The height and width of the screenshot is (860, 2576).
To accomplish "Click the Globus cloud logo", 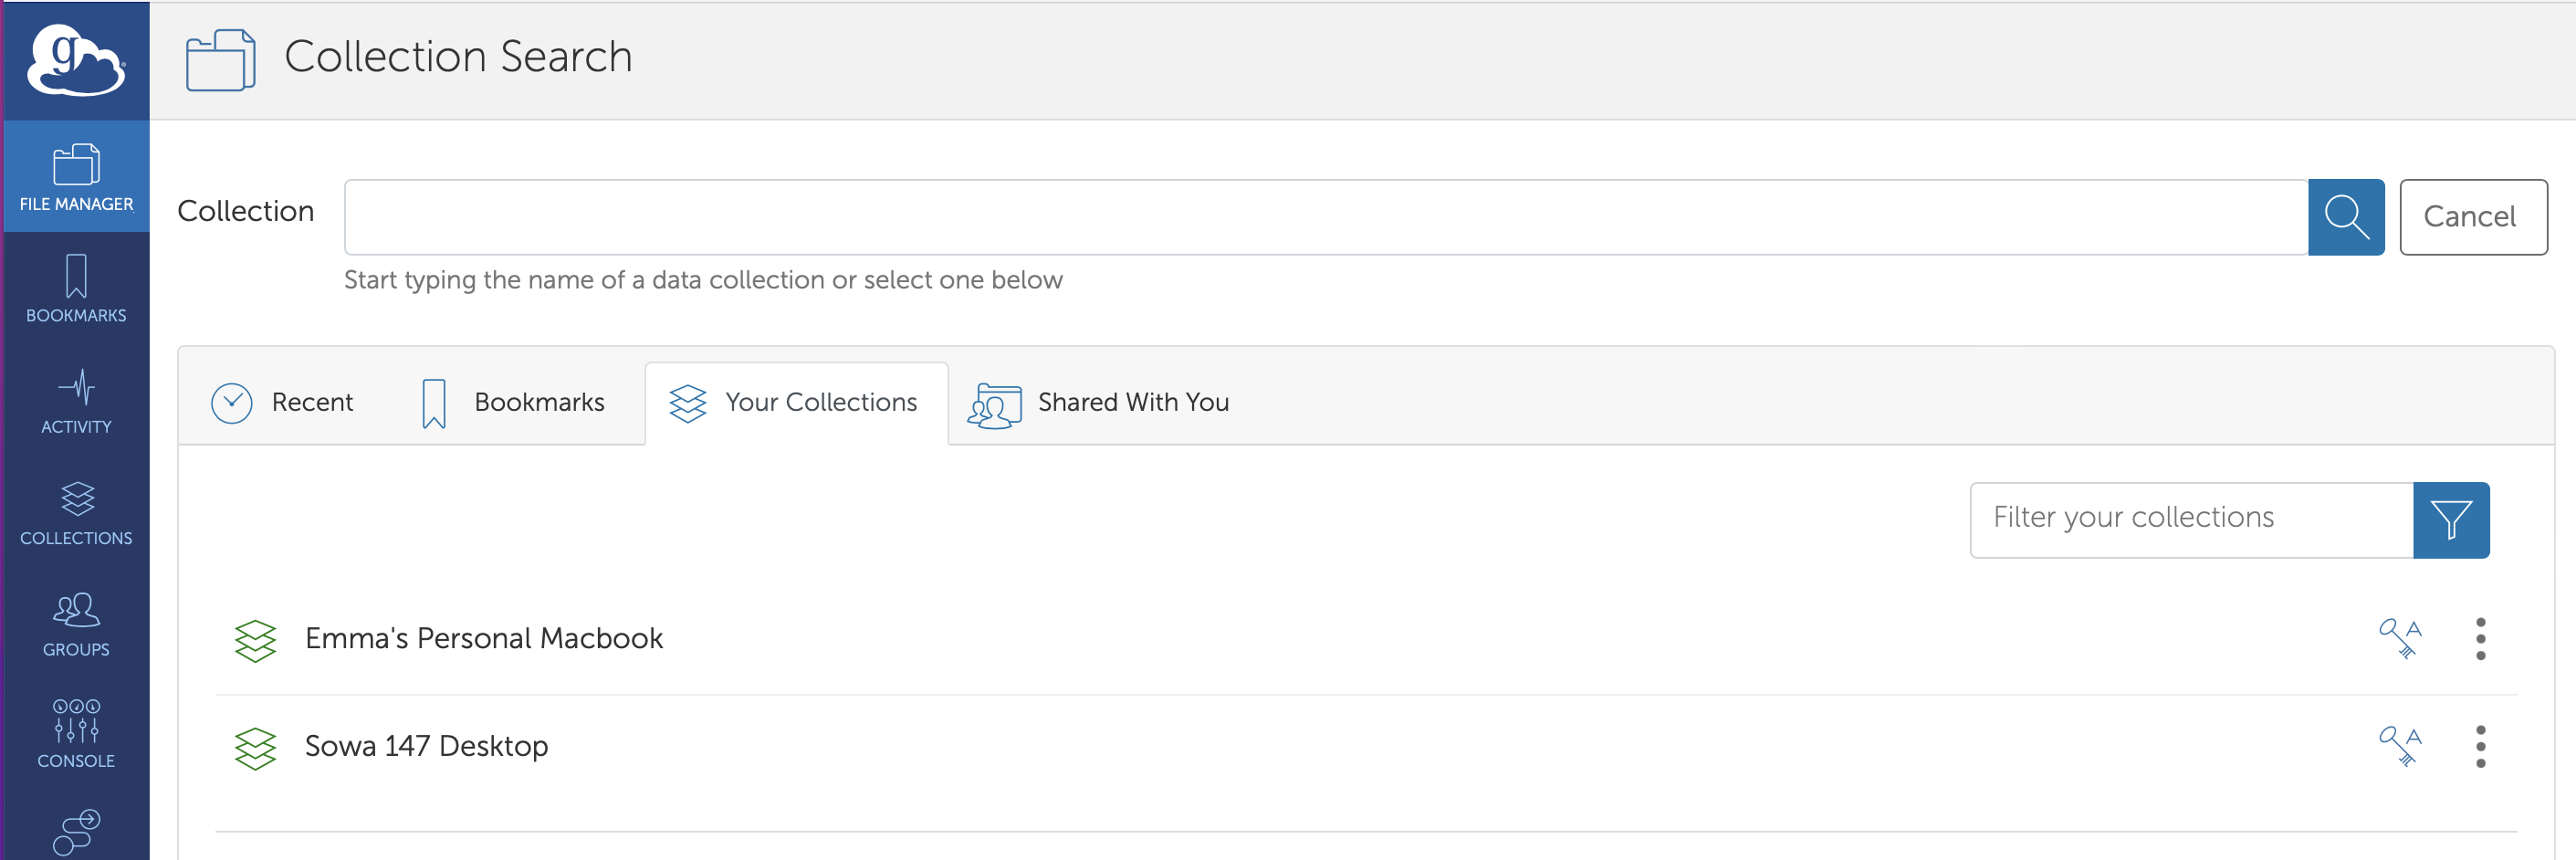I will tap(76, 60).
